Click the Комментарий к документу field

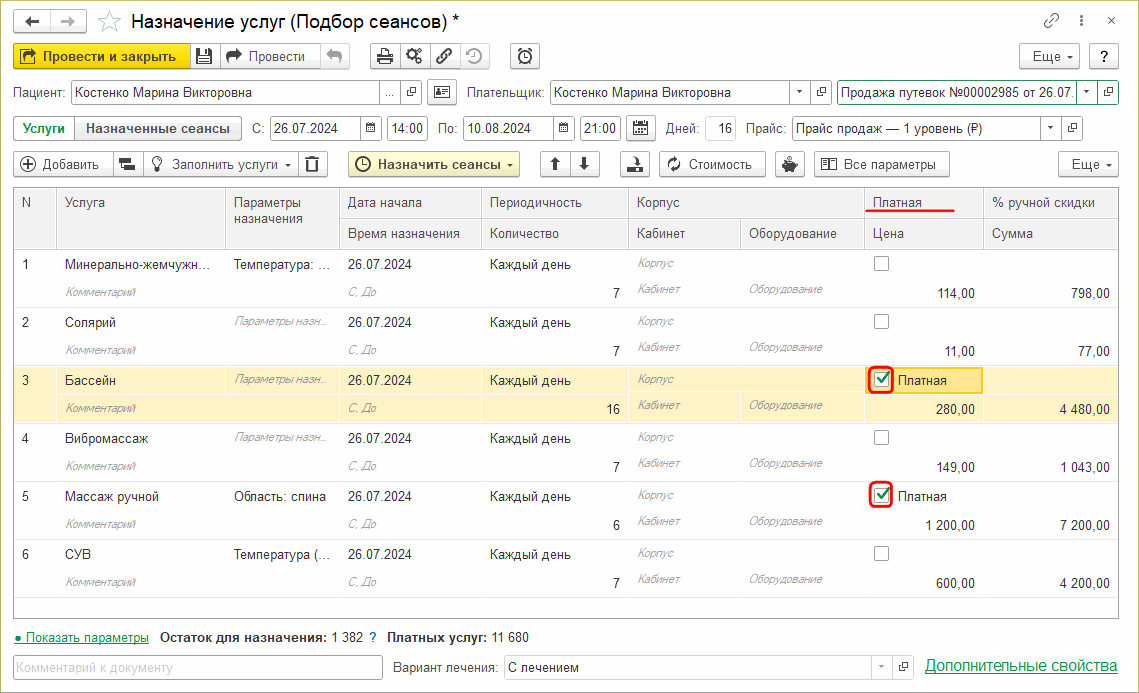click(198, 667)
